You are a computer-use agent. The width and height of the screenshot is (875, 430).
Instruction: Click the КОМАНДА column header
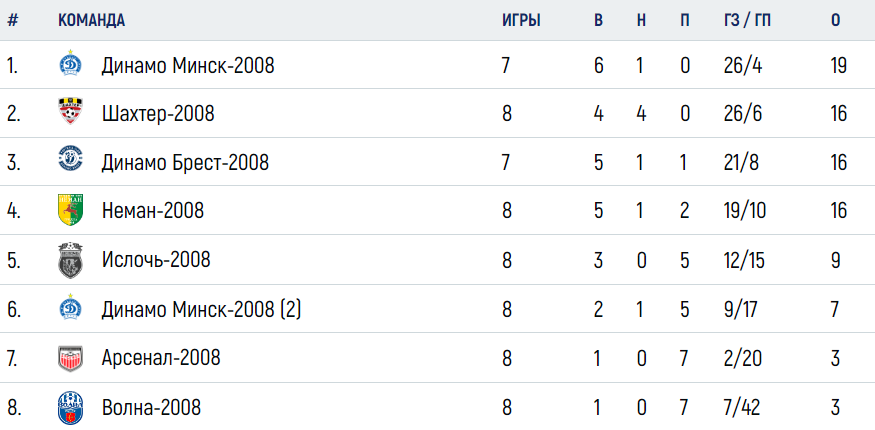92,21
